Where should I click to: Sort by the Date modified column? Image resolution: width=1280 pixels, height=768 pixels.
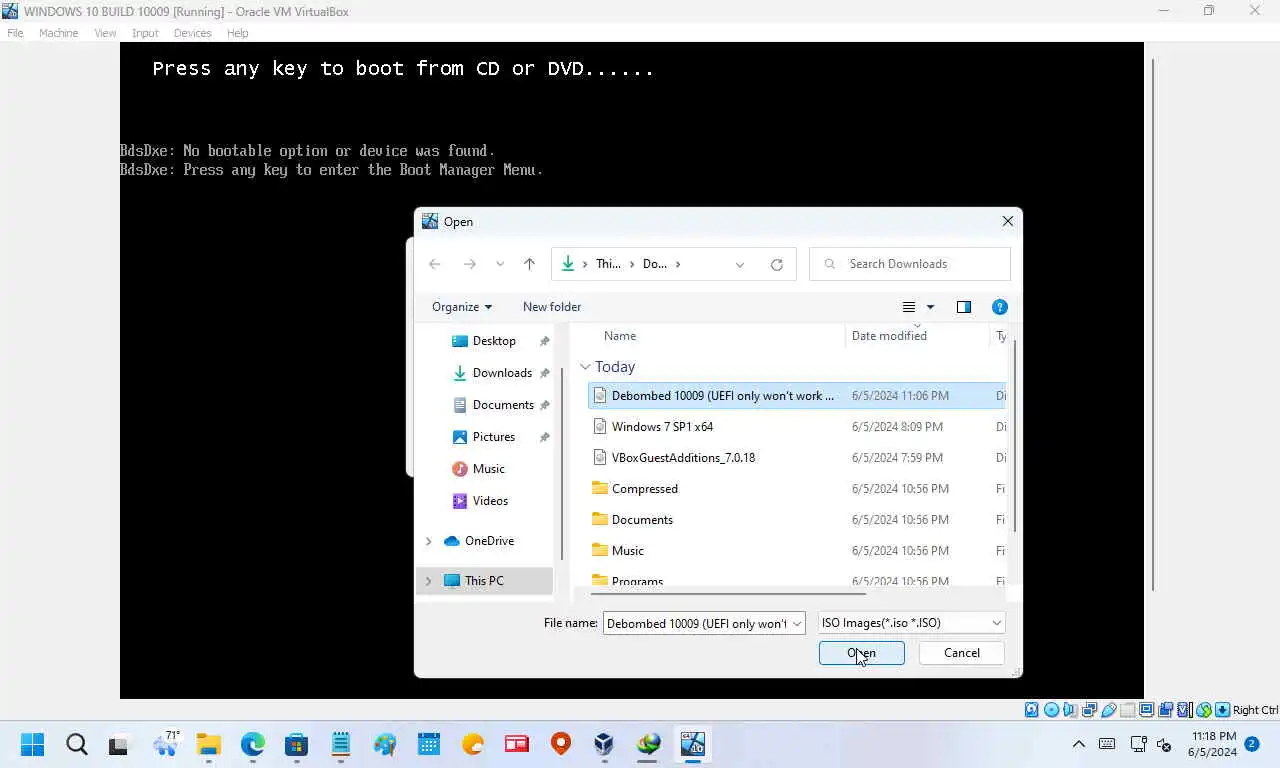click(x=889, y=336)
